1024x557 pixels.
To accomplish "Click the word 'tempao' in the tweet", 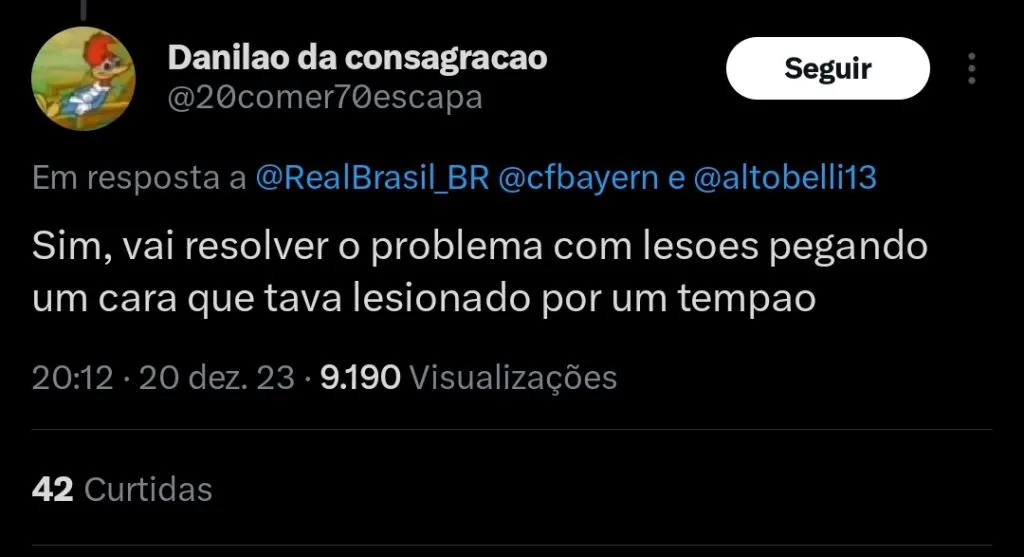I will pyautogui.click(x=746, y=300).
